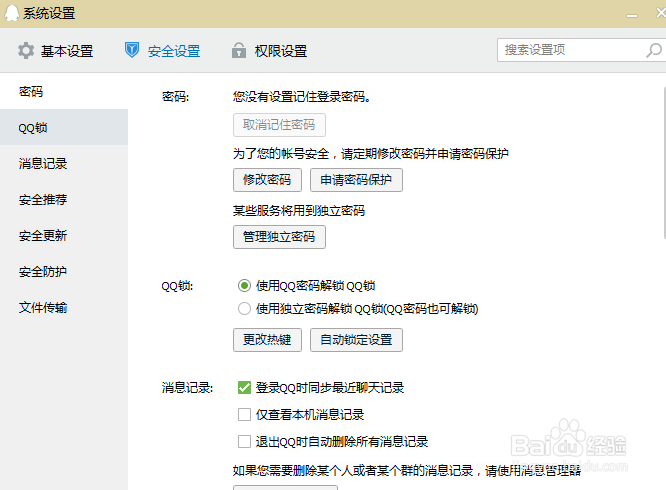This screenshot has width=666, height=490.
Task: Open the 基本设置 tab
Action: click(56, 51)
